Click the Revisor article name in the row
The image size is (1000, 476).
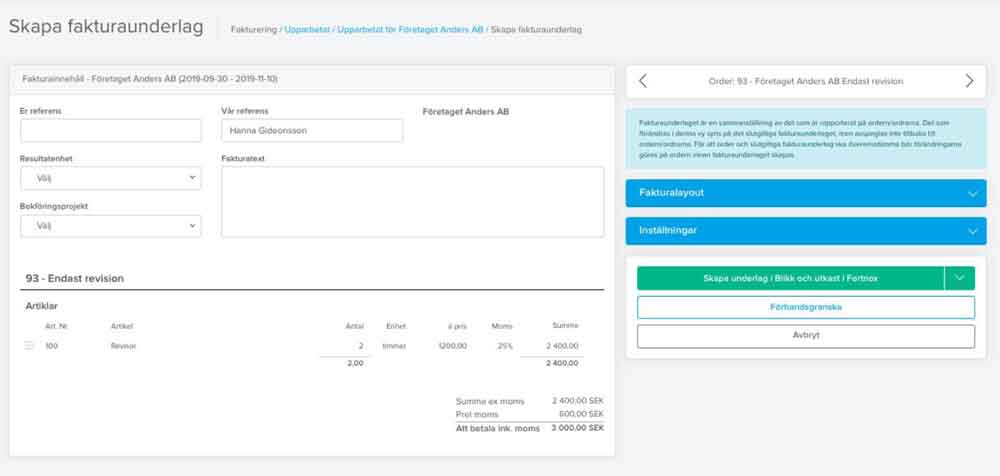[x=124, y=346]
